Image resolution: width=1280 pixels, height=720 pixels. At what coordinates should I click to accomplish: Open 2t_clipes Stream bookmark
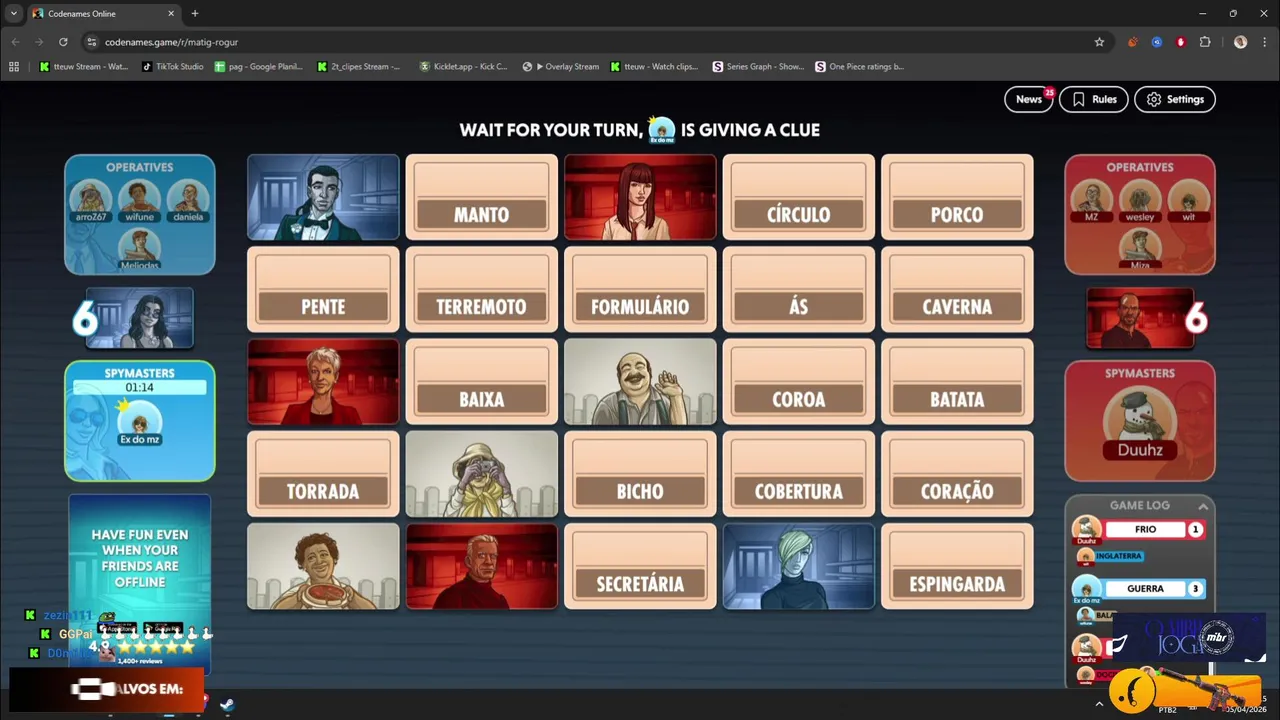[x=359, y=67]
